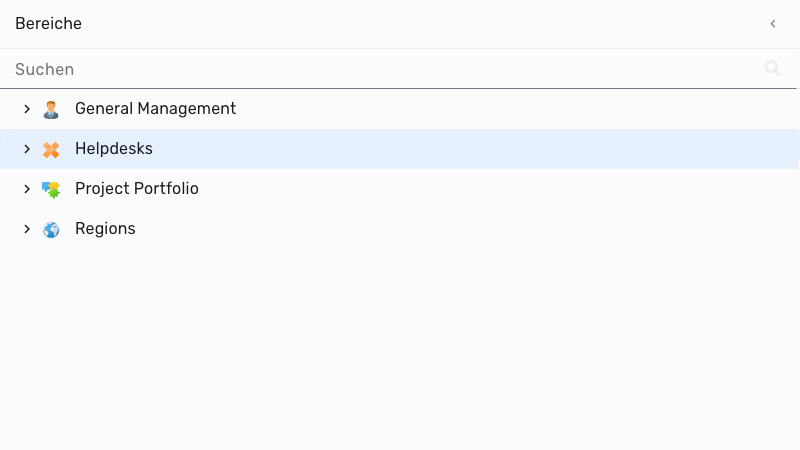This screenshot has width=800, height=450.
Task: Click the highlighted Helpdesks row background
Action: (459, 149)
